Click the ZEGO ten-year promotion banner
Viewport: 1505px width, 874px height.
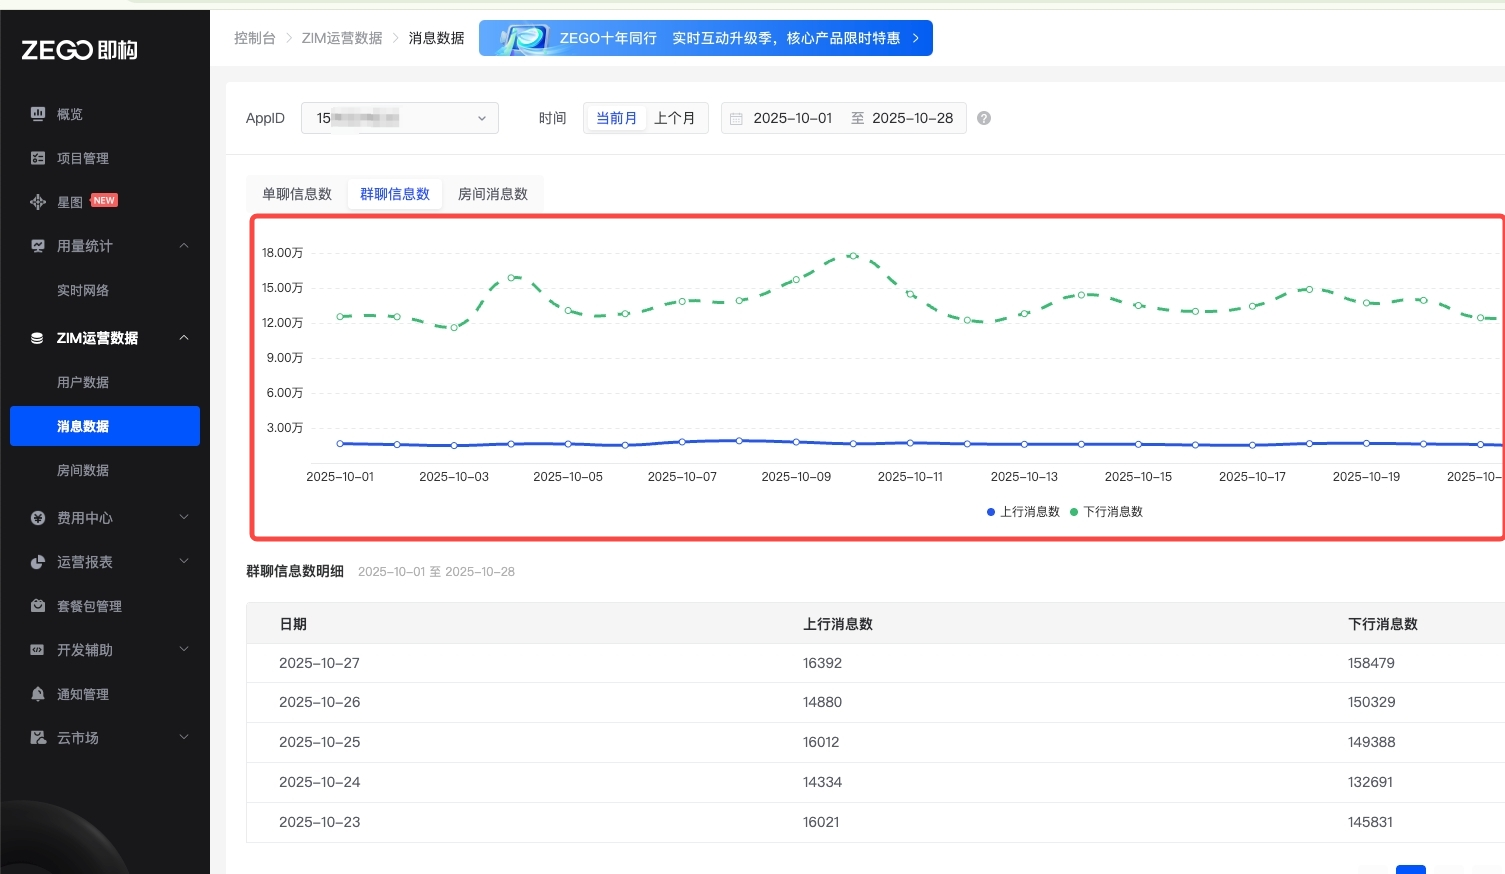click(x=705, y=38)
